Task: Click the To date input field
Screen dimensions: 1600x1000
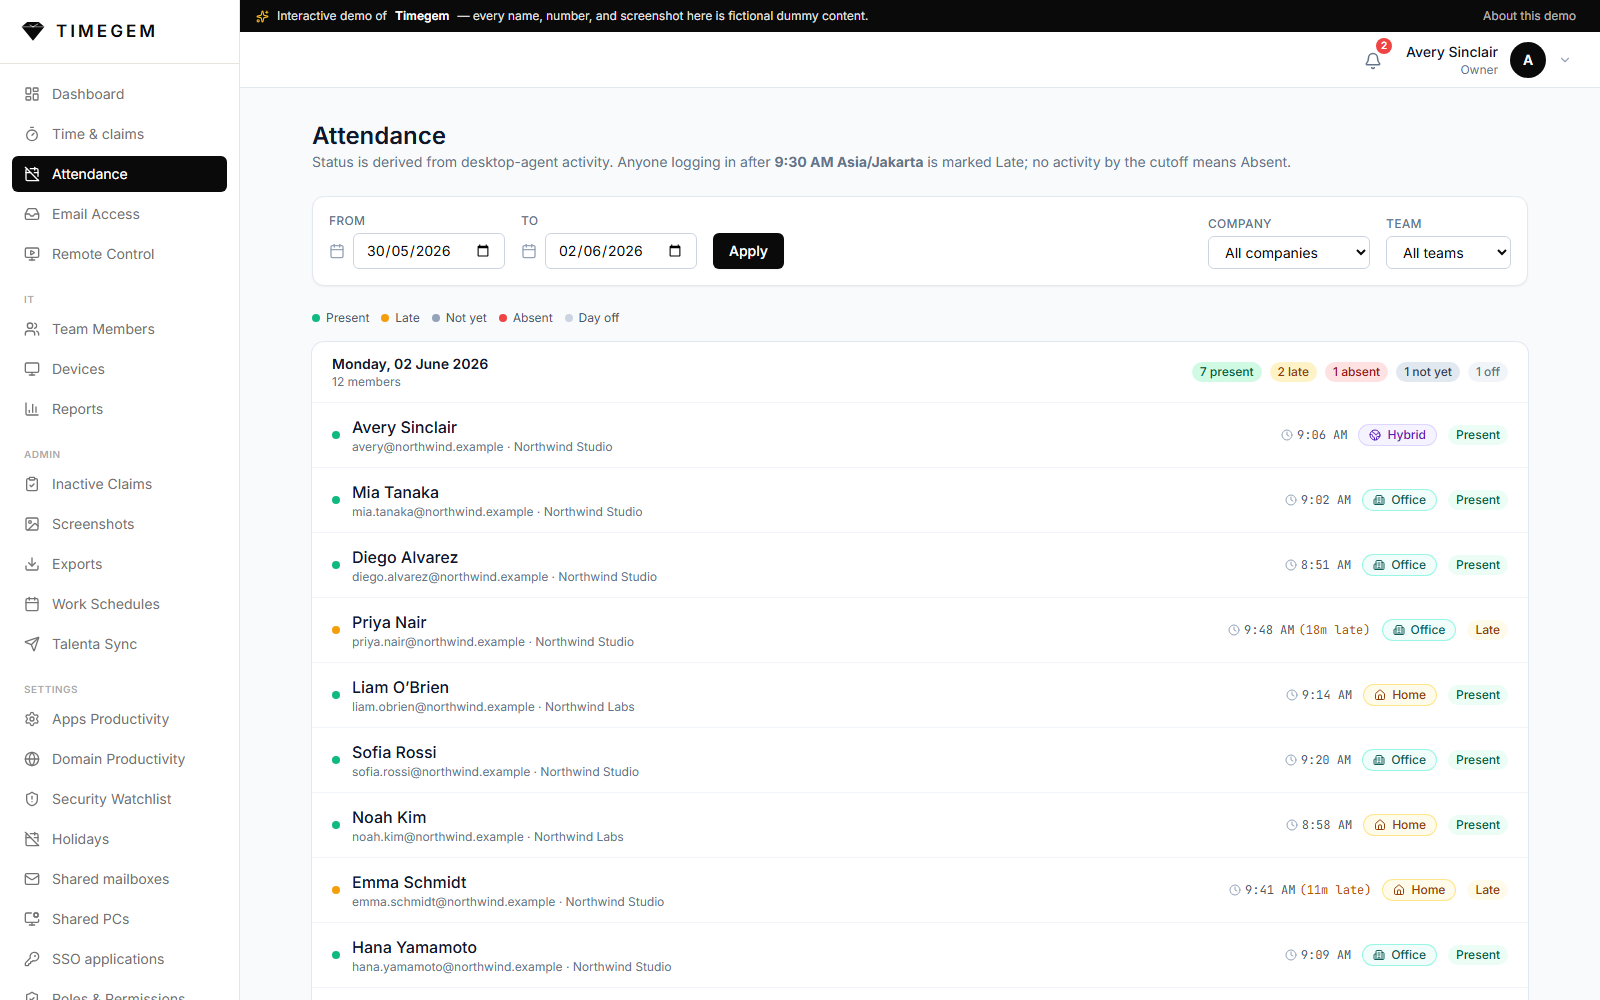Action: (x=621, y=251)
